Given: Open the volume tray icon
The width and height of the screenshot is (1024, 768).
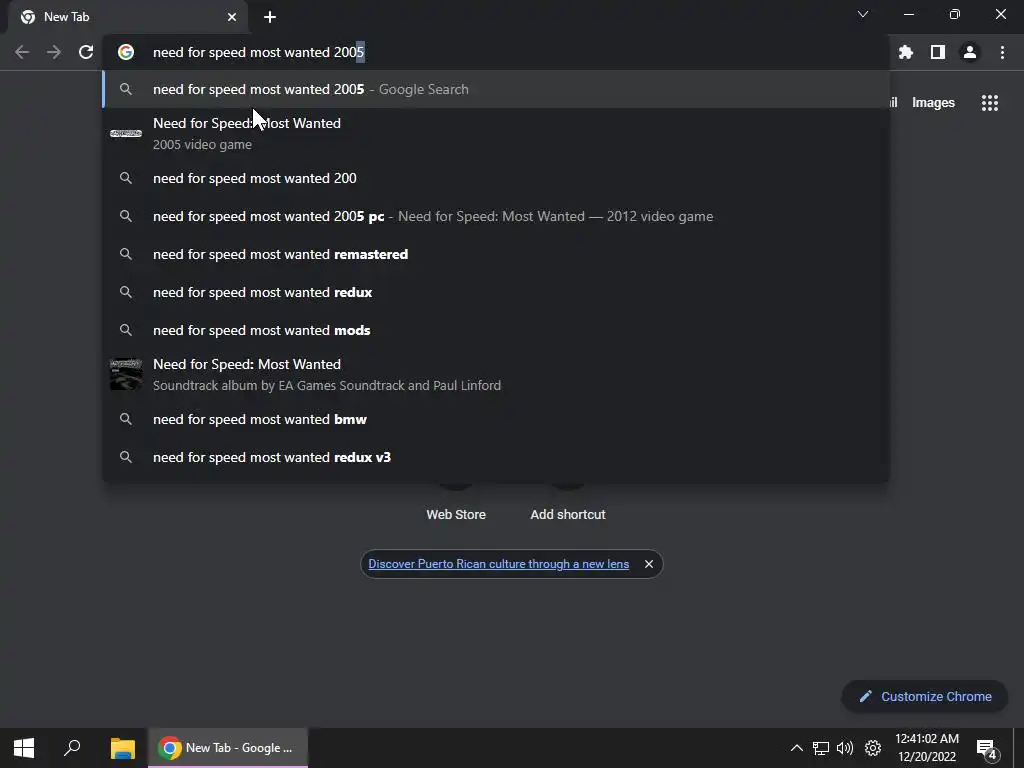Looking at the screenshot, I should pos(845,748).
